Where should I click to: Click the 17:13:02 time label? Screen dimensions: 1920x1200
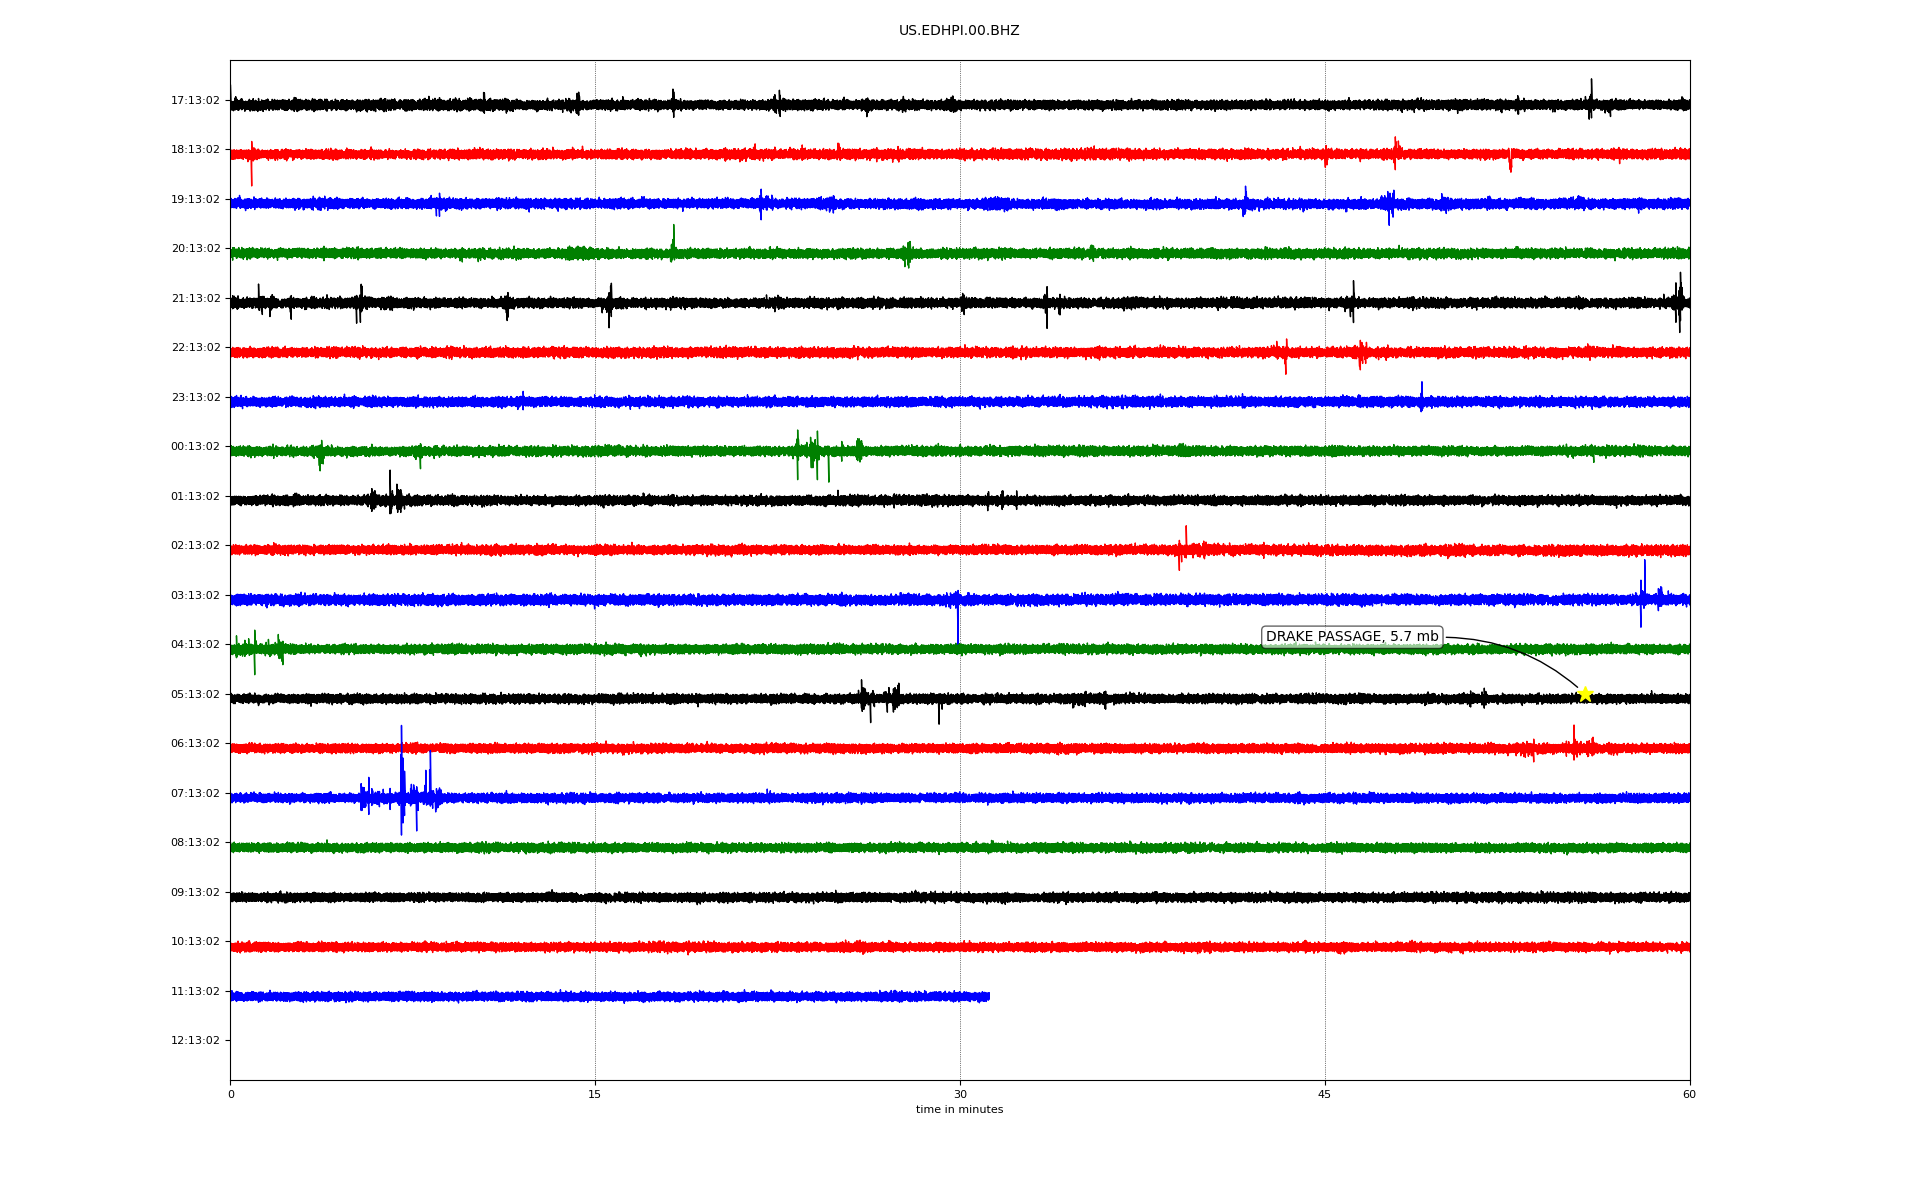click(x=195, y=100)
